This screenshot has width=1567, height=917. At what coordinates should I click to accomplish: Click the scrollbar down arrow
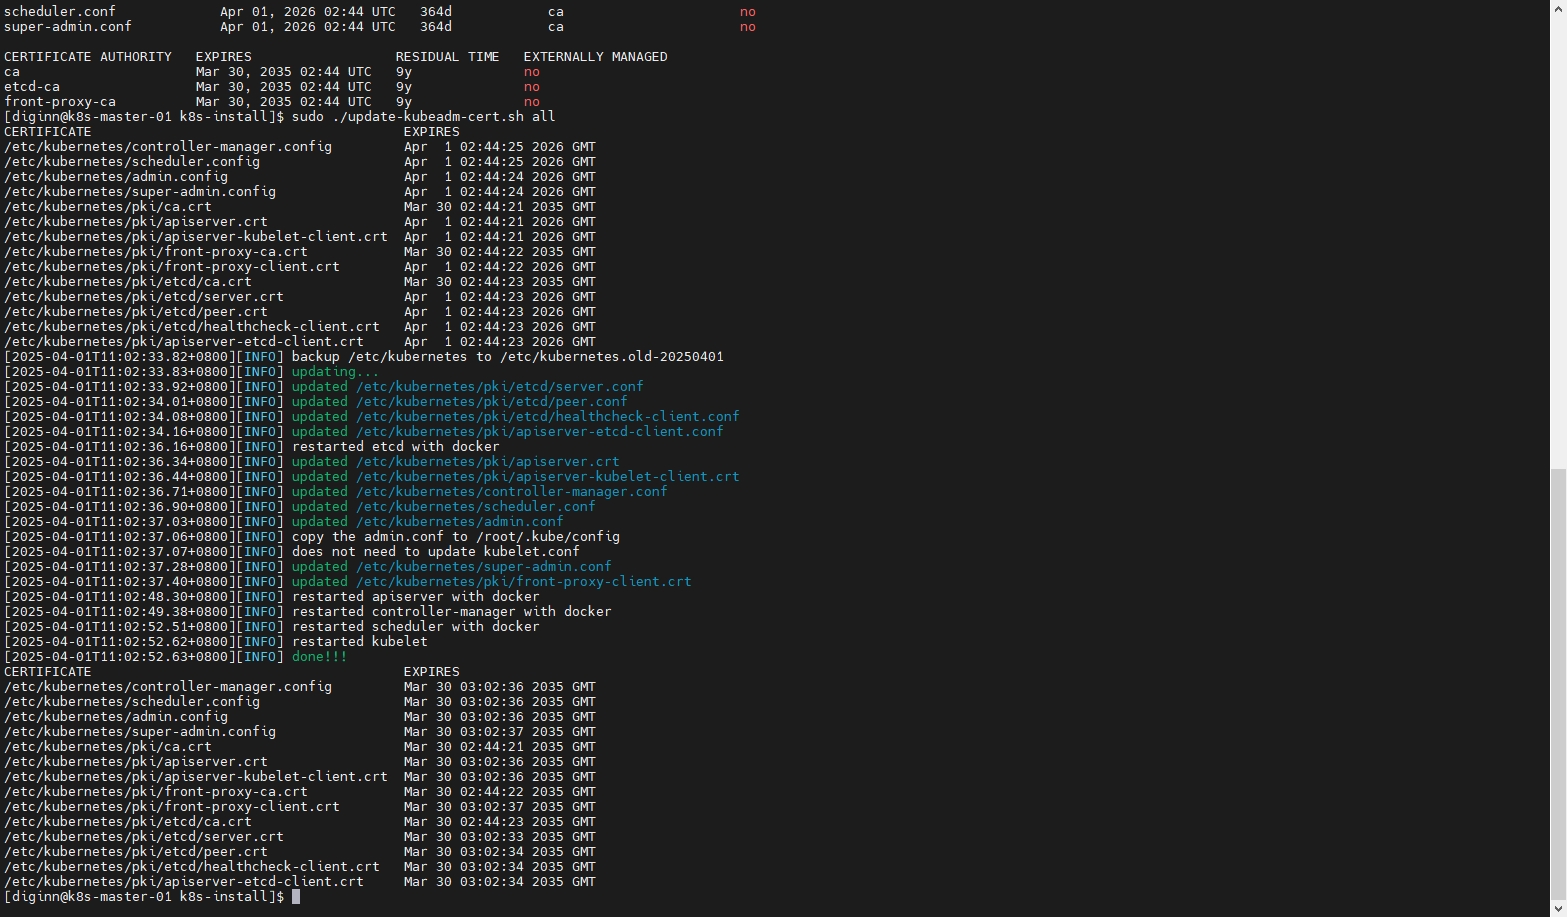tap(1558, 908)
